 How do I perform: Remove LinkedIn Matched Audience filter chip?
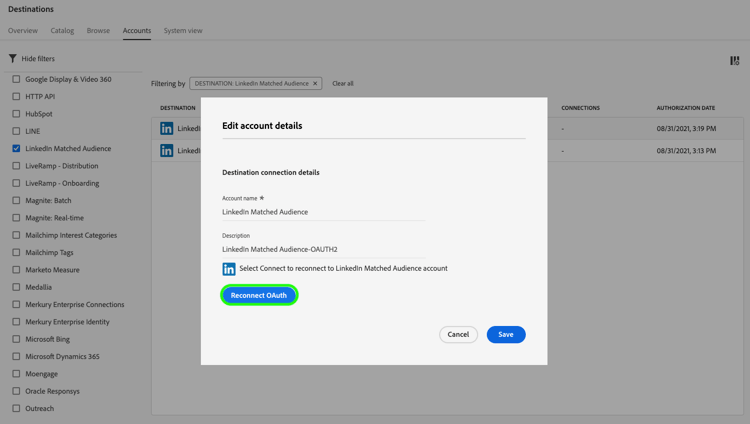(x=315, y=83)
